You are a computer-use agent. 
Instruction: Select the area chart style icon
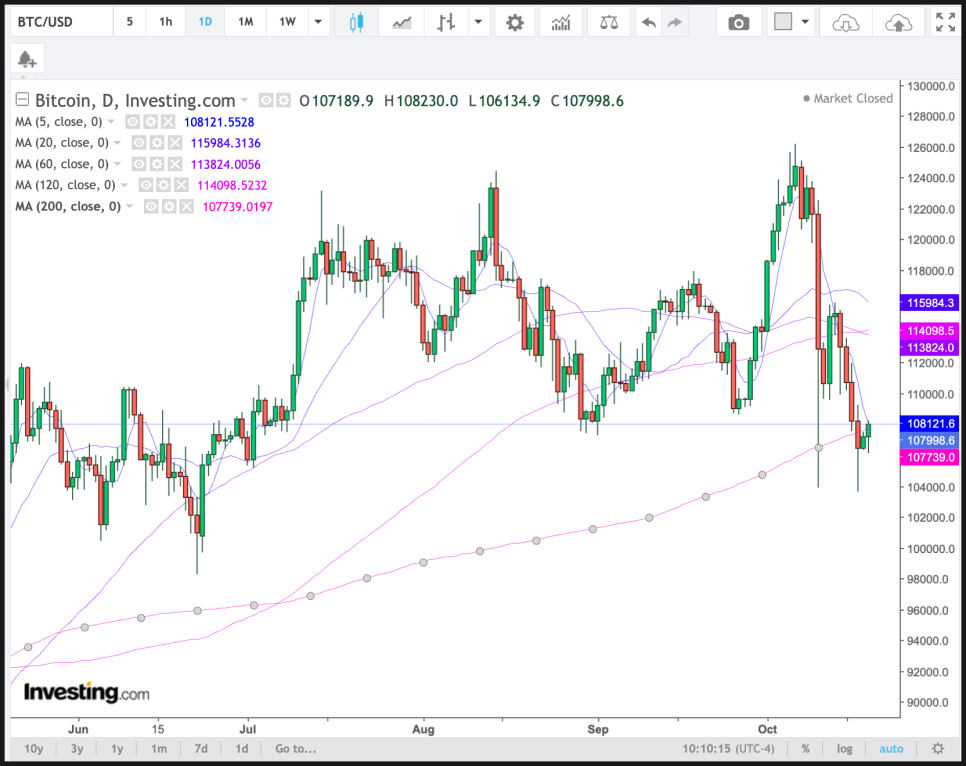[x=402, y=23]
